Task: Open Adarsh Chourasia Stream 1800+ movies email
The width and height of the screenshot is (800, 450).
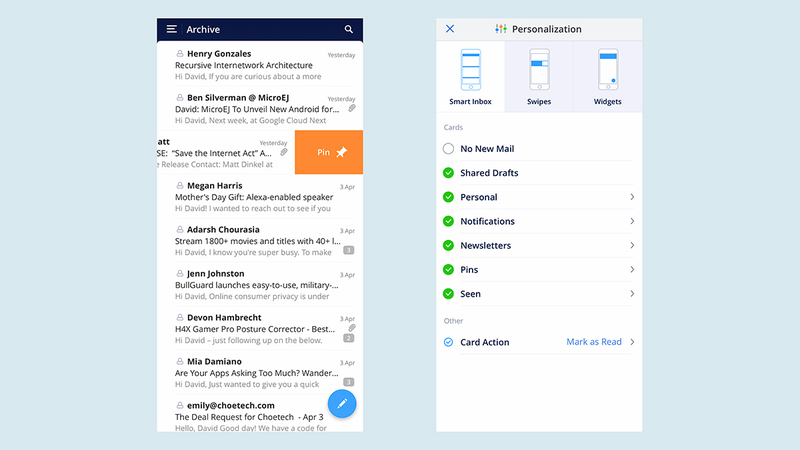Action: pyautogui.click(x=258, y=241)
